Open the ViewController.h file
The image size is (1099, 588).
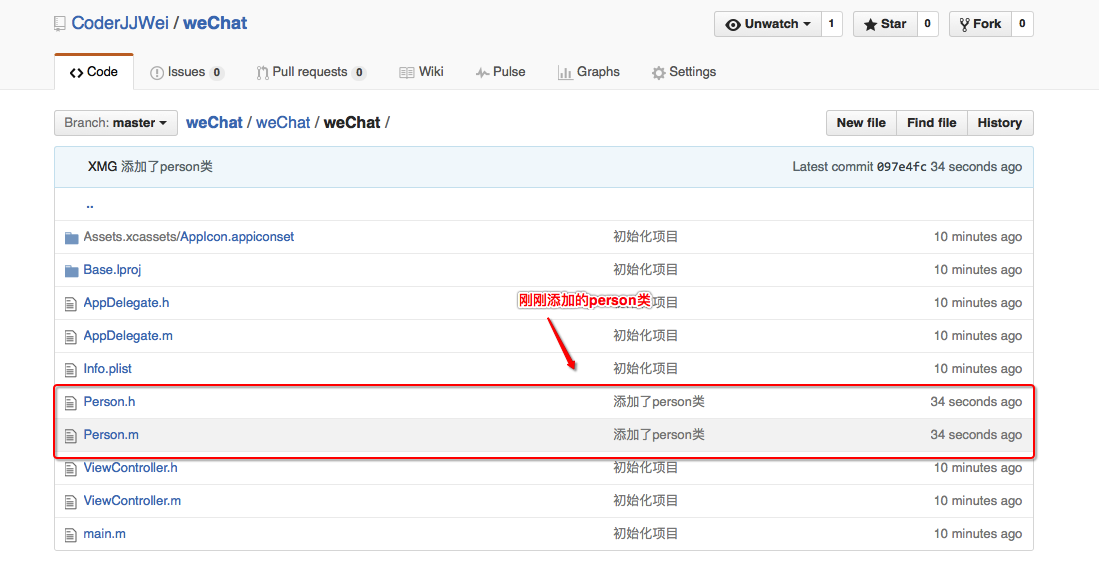tap(130, 467)
